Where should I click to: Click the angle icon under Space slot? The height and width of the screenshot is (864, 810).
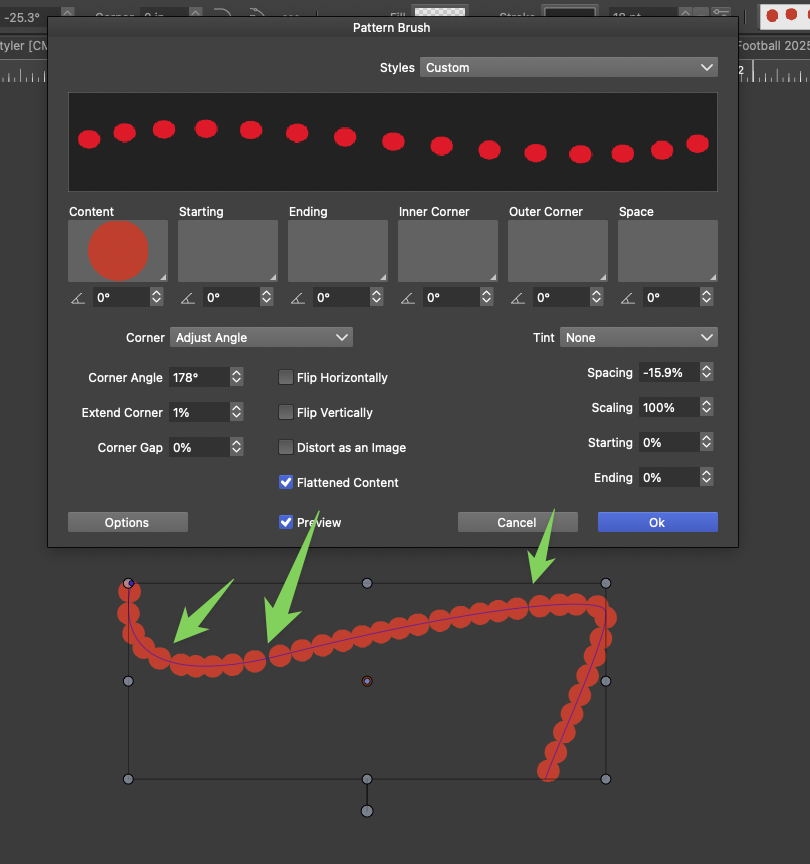point(628,298)
